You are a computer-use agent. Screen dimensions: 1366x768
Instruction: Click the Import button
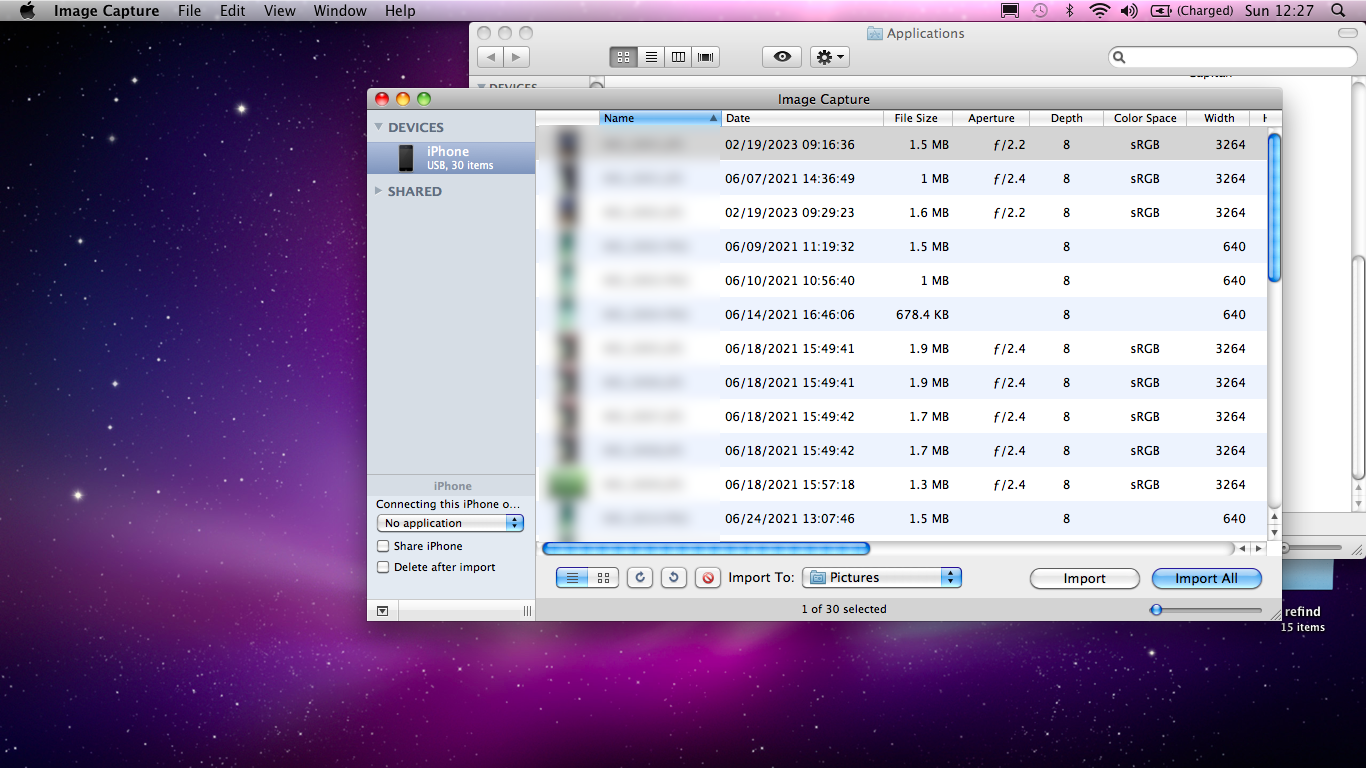pyautogui.click(x=1085, y=578)
